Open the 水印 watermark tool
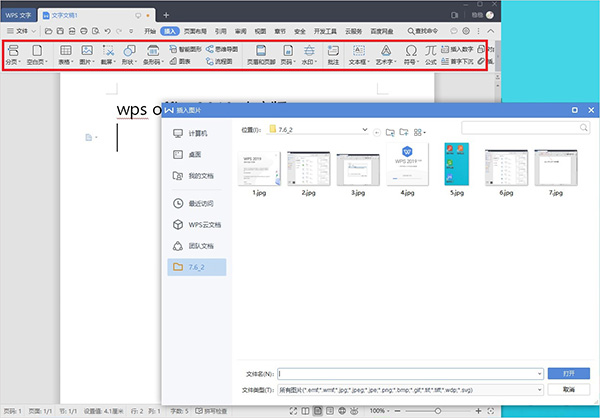Screen dimensions: 600x418 [309, 54]
